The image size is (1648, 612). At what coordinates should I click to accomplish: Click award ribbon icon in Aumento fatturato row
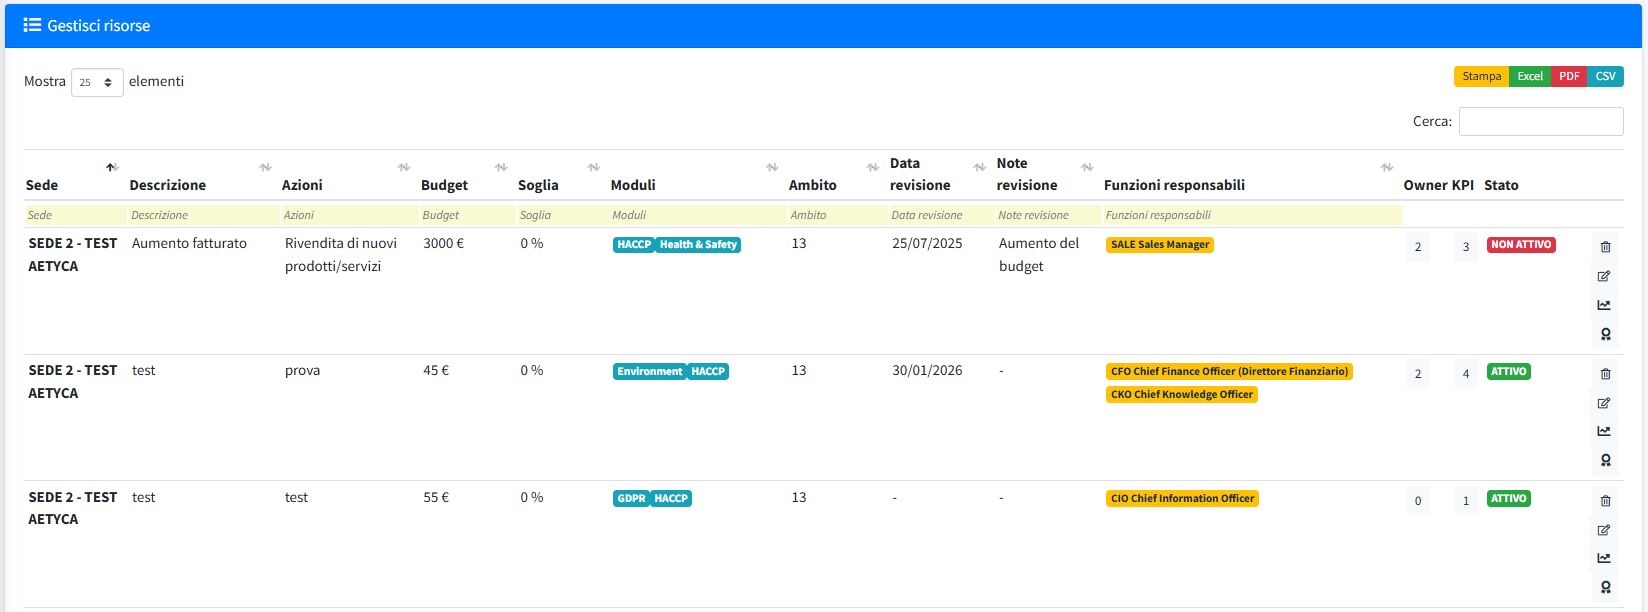tap(1605, 334)
